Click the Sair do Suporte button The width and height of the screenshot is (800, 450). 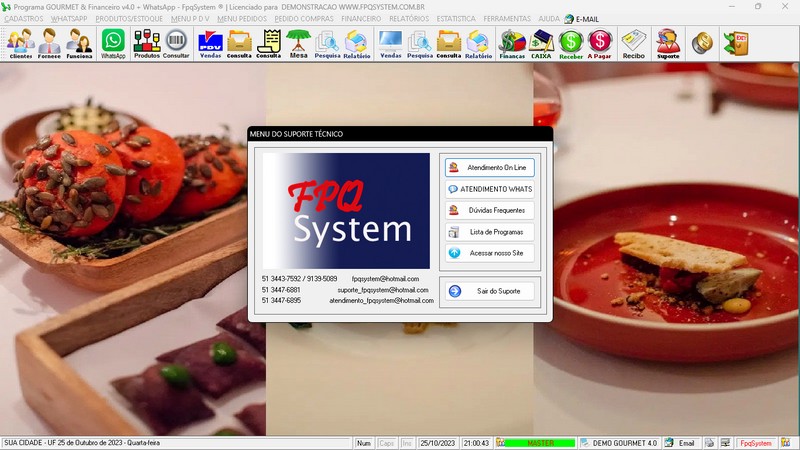[490, 291]
